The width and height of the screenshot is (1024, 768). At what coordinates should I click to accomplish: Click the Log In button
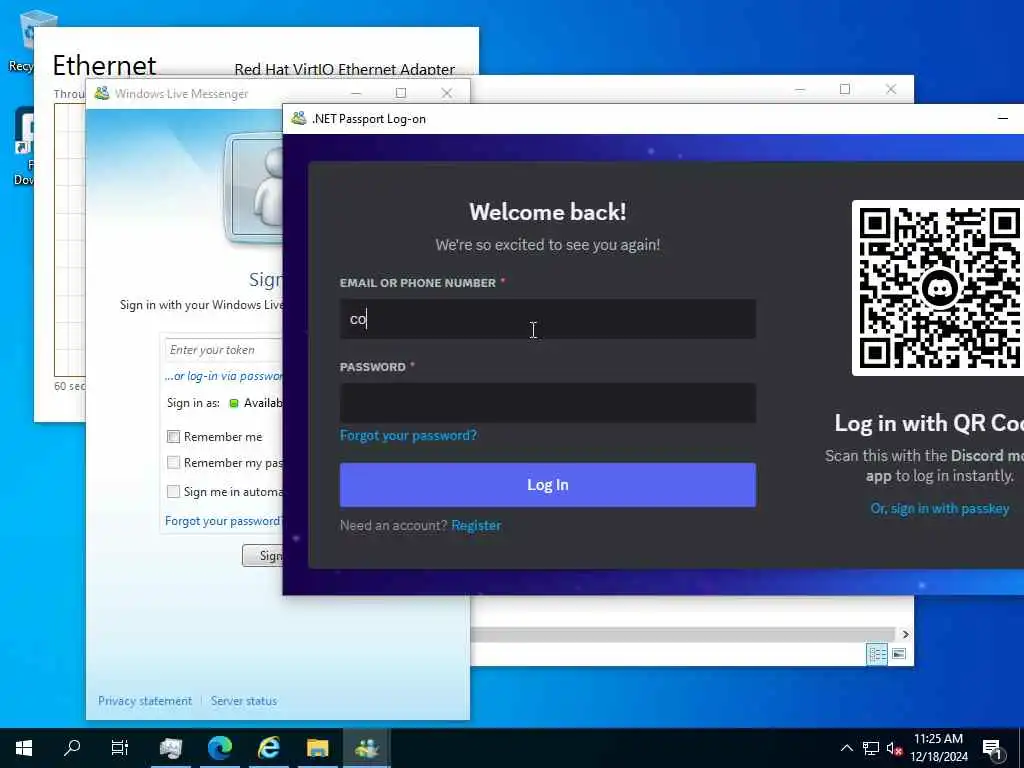(x=547, y=485)
